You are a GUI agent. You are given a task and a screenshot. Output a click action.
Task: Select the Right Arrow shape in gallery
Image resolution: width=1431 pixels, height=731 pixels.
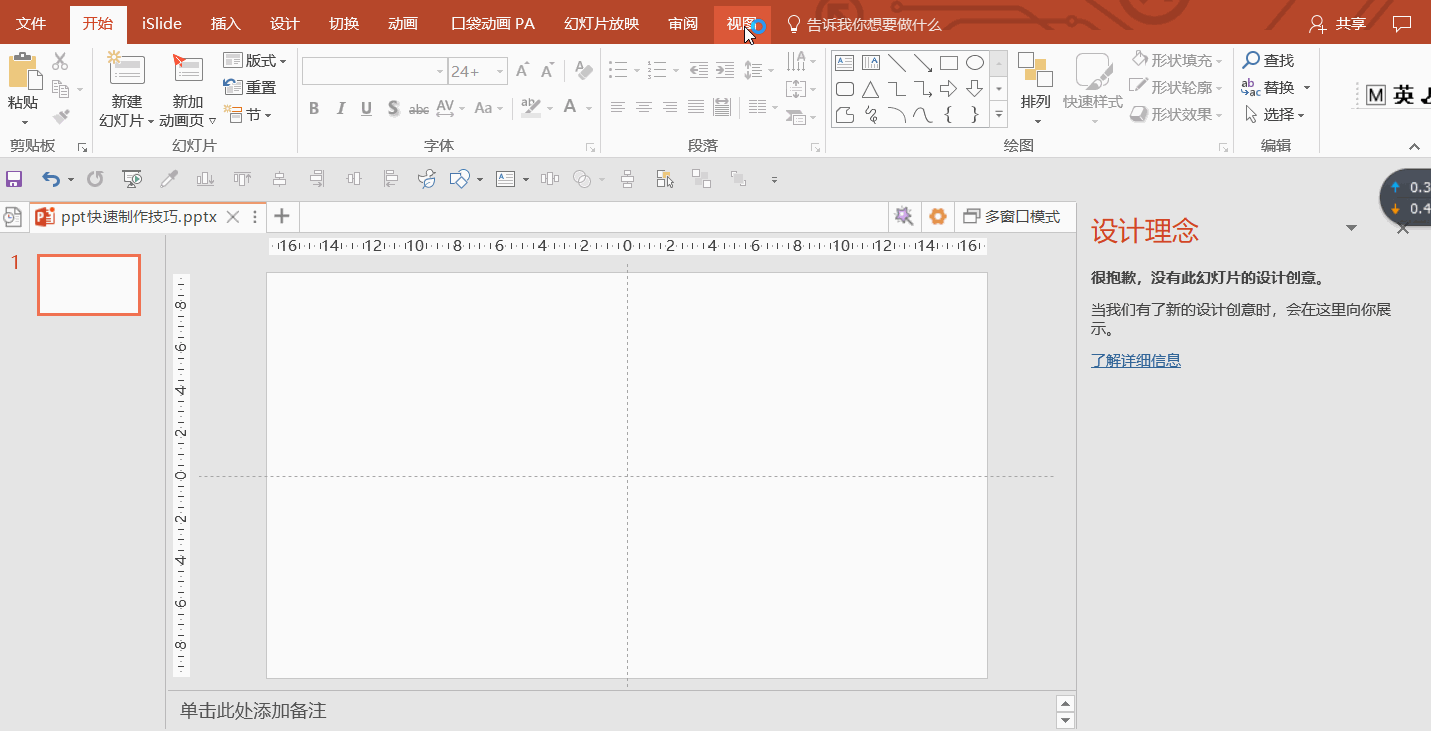(949, 89)
